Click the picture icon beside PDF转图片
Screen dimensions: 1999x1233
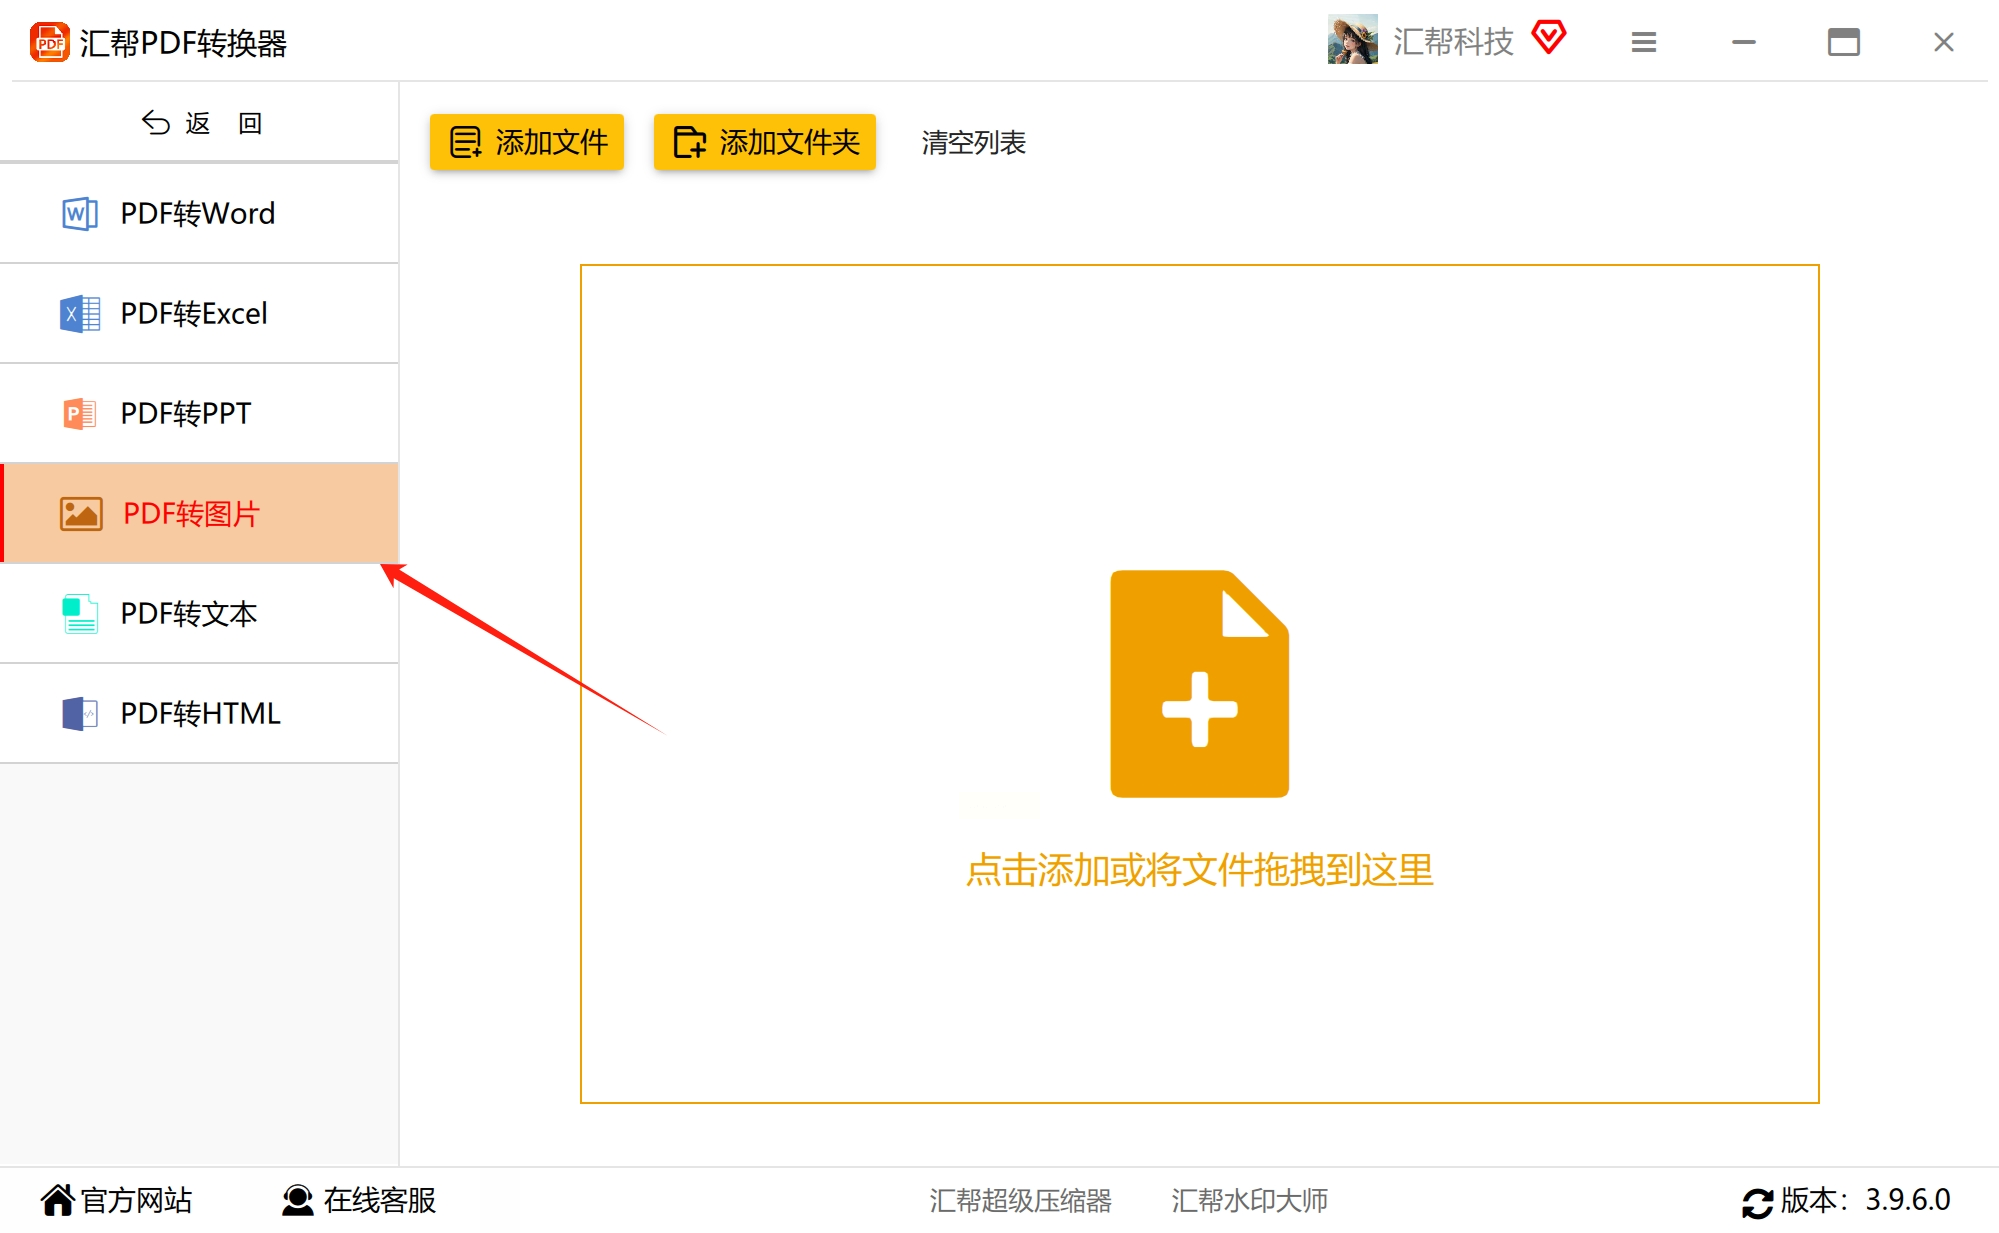point(81,513)
